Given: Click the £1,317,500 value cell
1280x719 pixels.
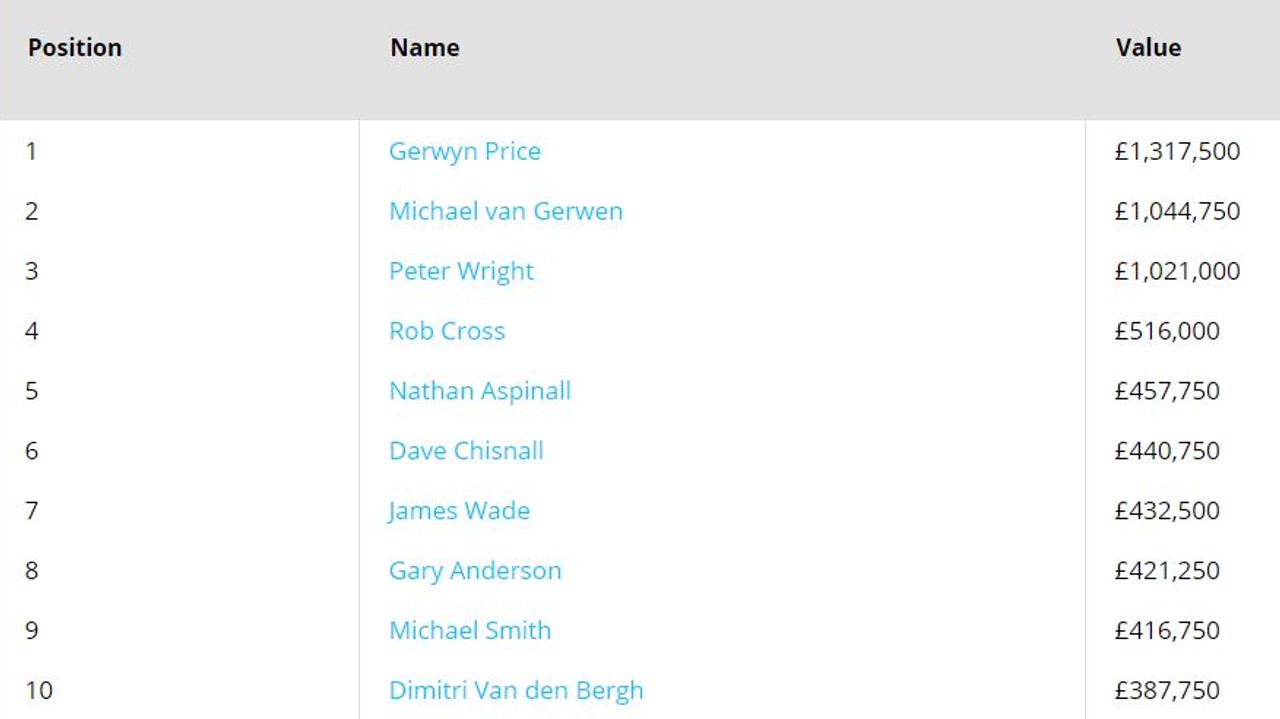Looking at the screenshot, I should 1177,151.
